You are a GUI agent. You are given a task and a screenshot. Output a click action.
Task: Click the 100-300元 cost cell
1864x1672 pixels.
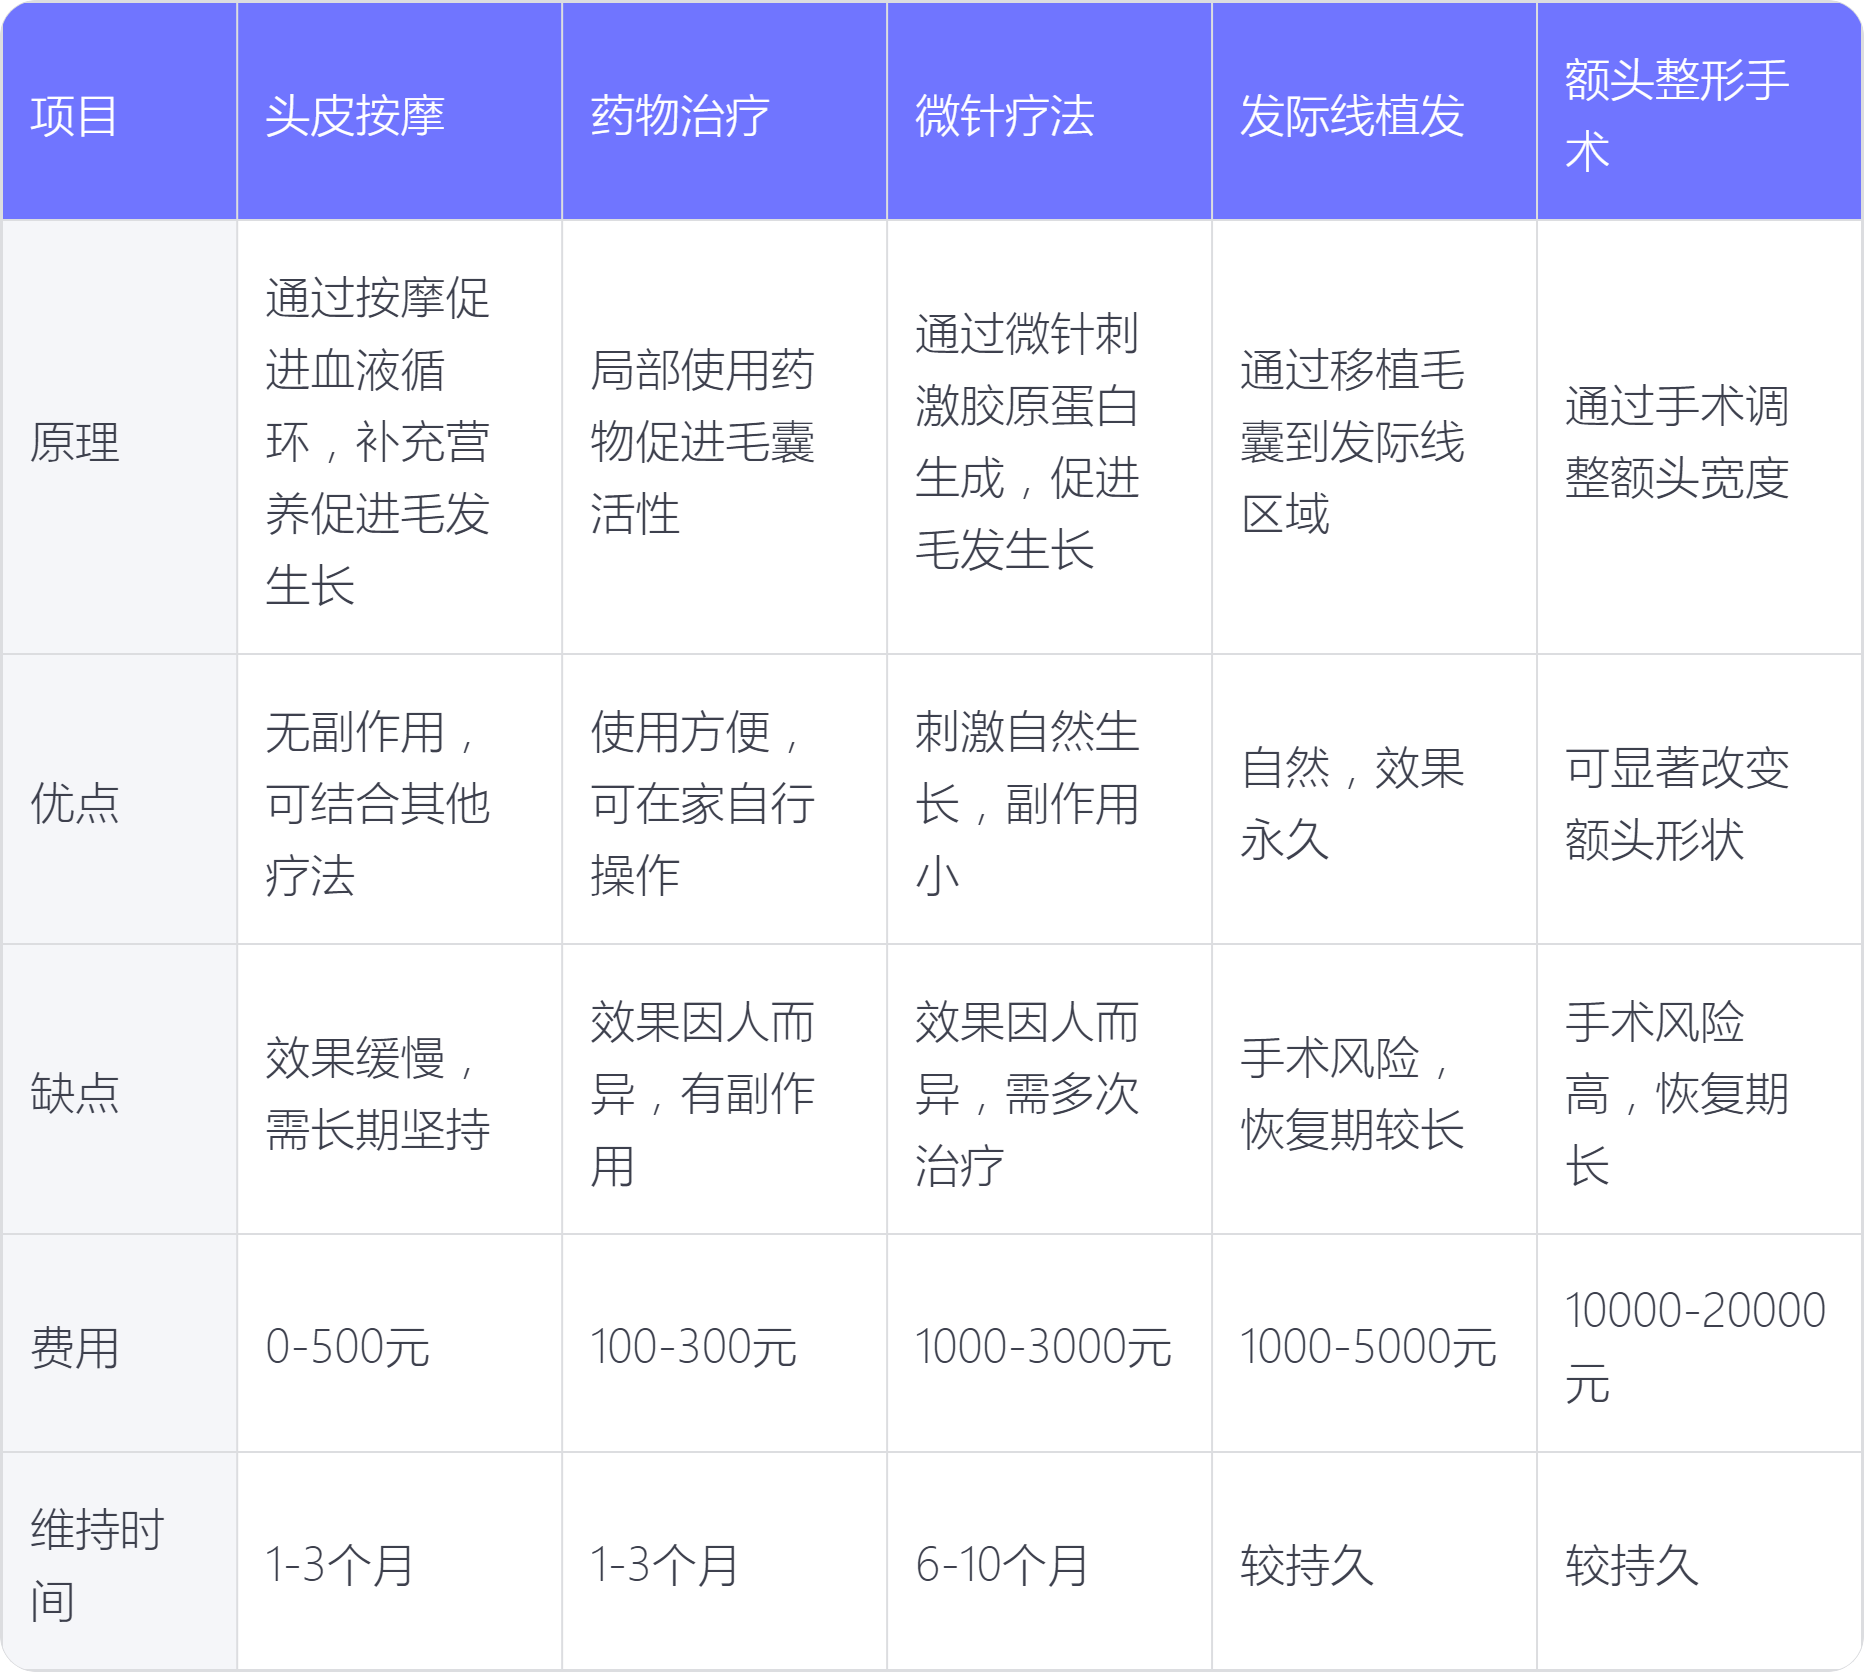[693, 1346]
